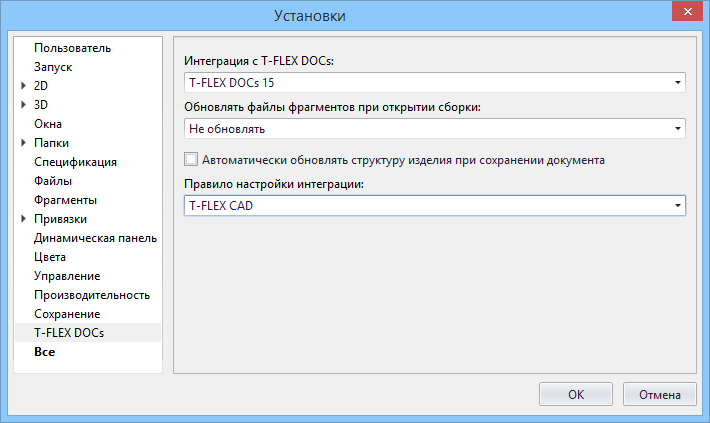Select the Динамическая панель category

click(95, 238)
